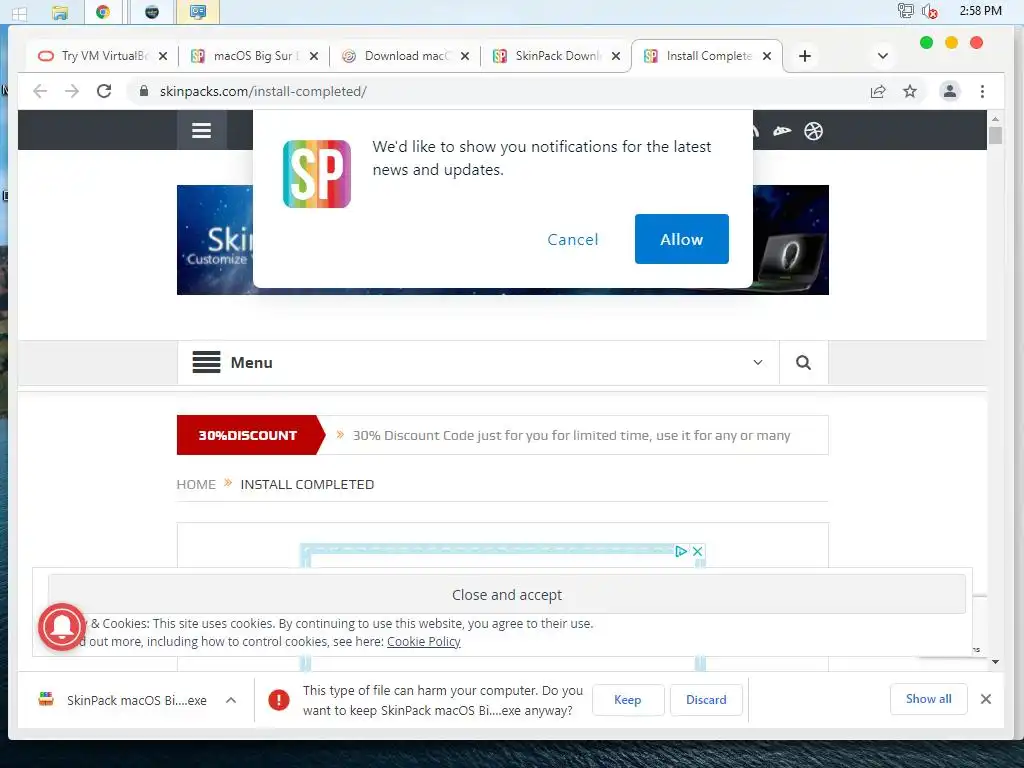Click the SkinPack header banner image
This screenshot has width=1024, height=768.
click(503, 240)
